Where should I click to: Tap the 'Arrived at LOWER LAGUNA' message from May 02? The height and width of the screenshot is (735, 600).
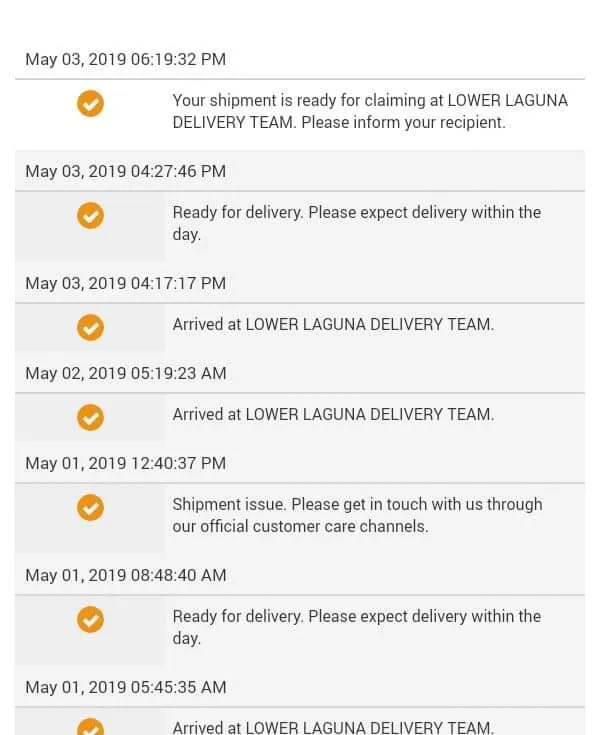point(333,414)
